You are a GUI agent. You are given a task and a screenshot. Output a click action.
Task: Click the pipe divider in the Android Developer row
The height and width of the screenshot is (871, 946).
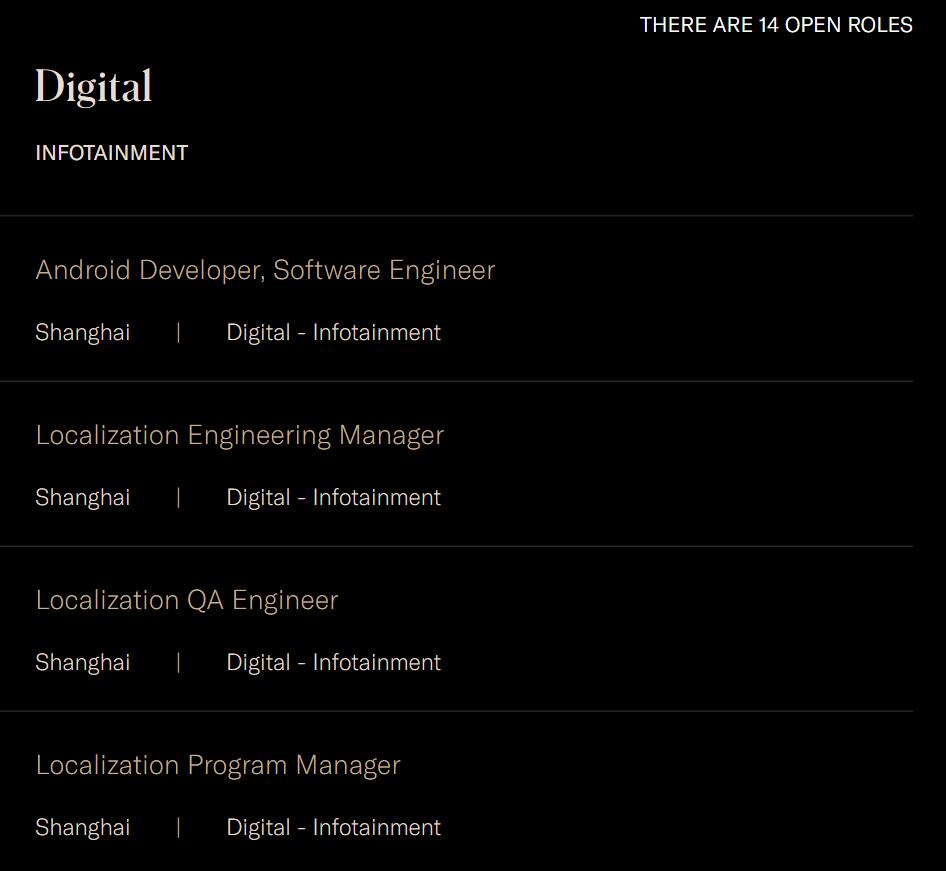click(178, 332)
